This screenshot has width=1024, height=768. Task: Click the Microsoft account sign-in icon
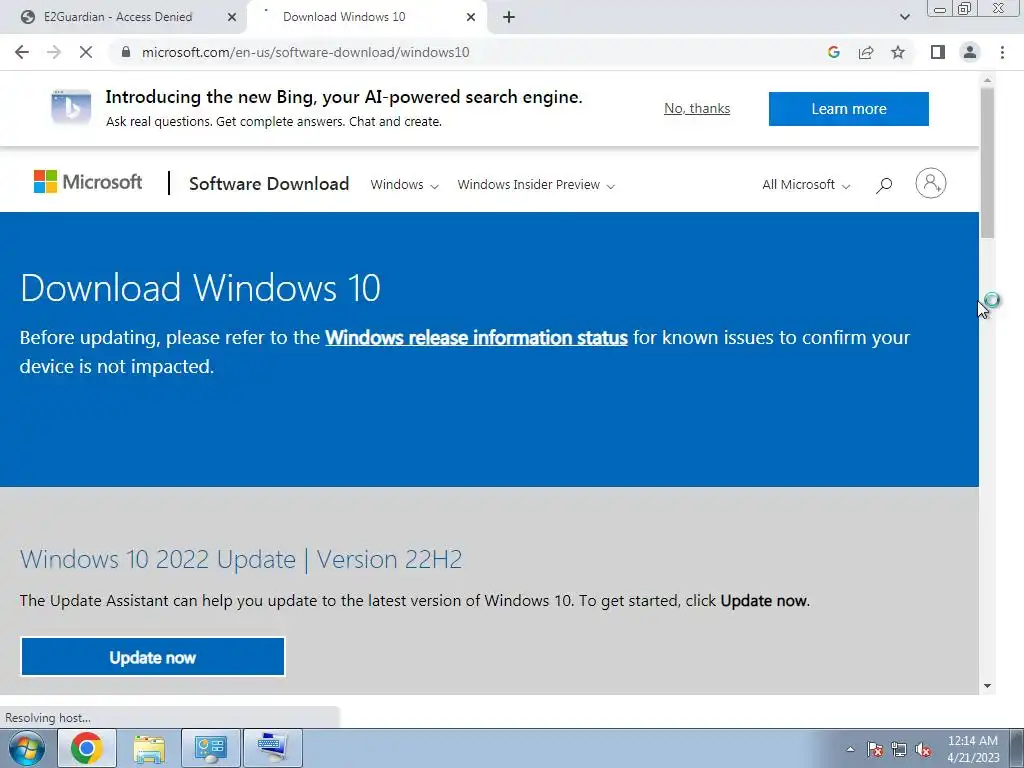click(930, 183)
